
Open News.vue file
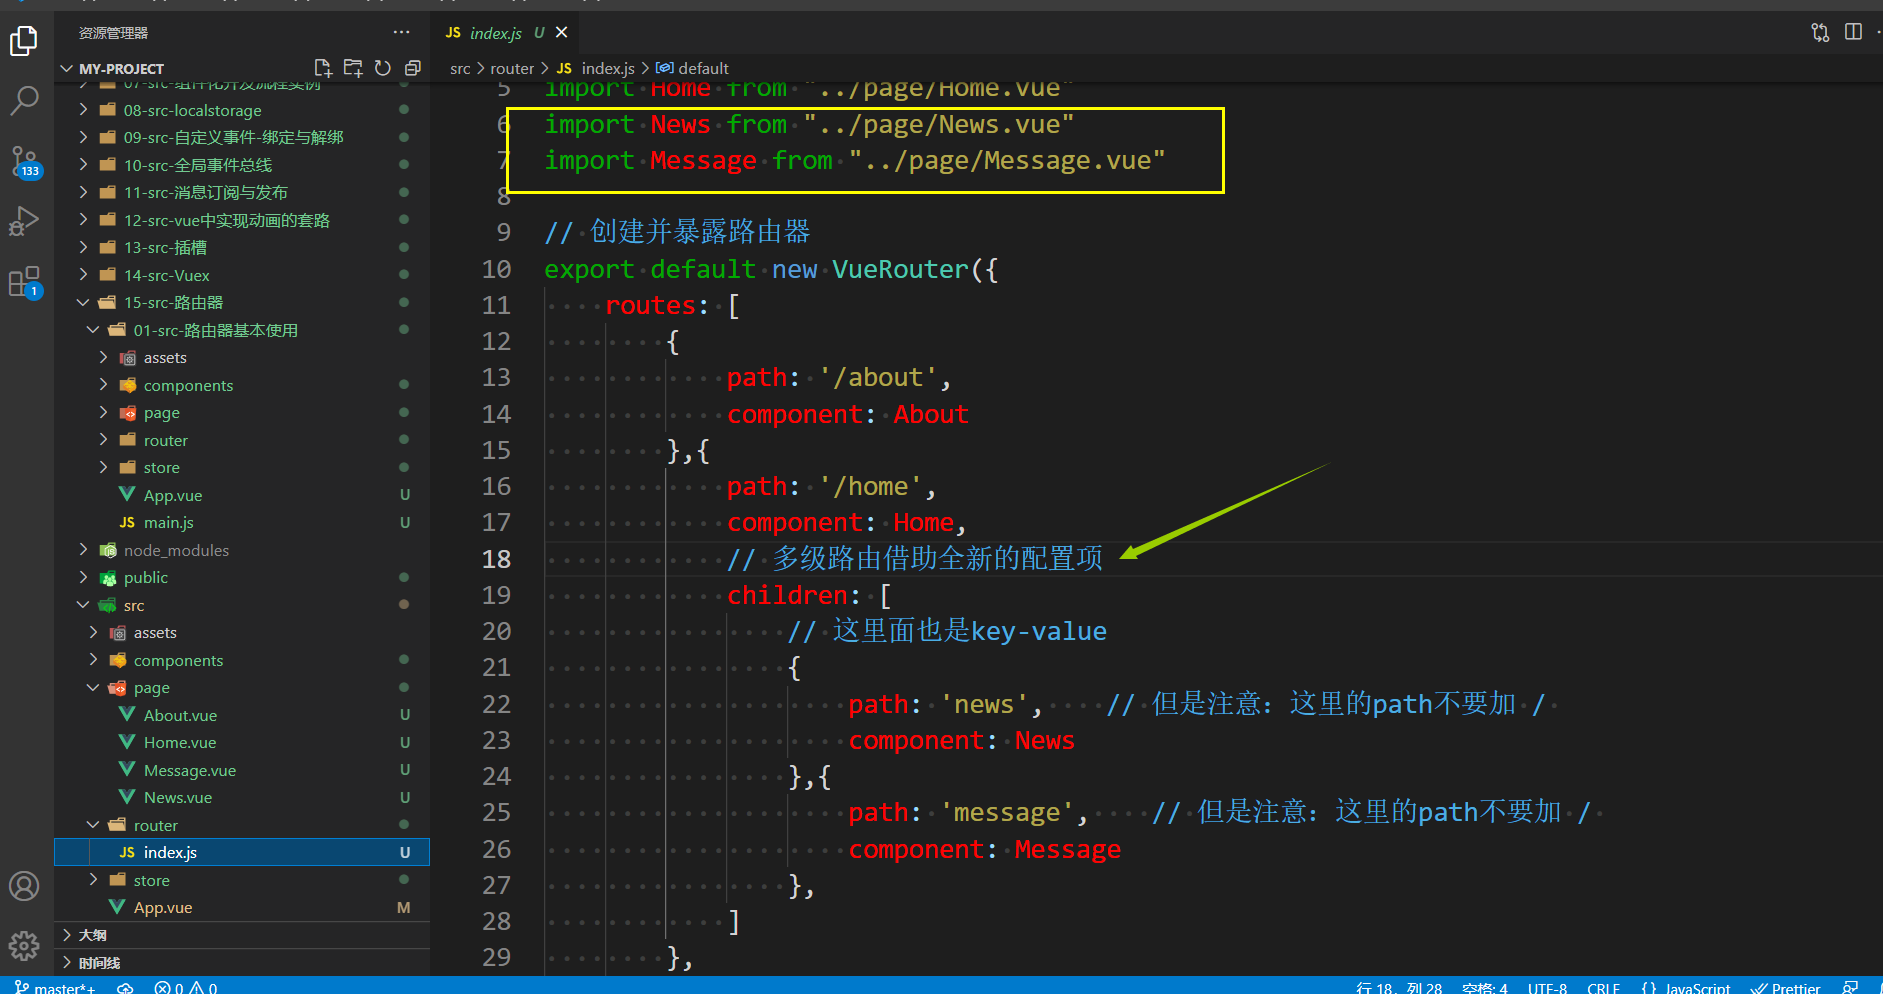tap(242, 797)
